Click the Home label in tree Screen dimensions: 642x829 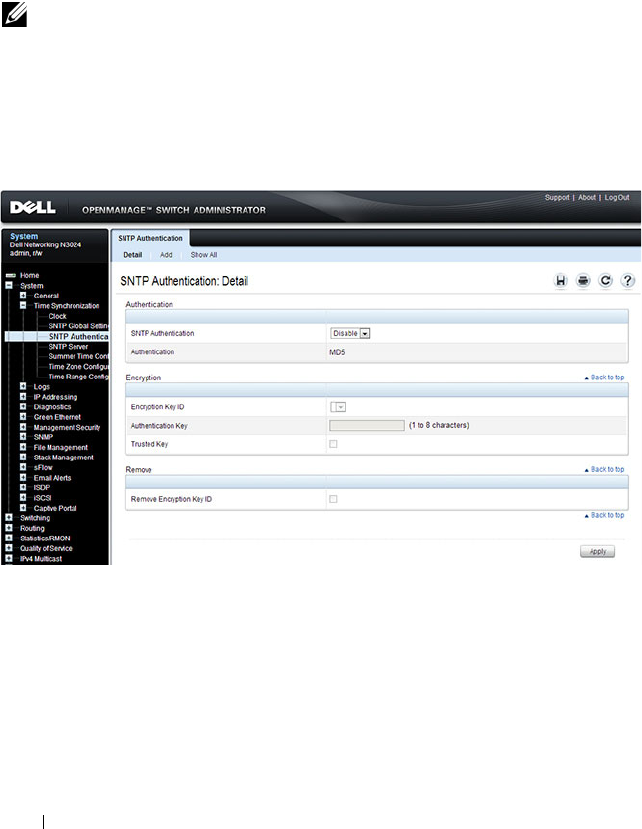click(x=30, y=275)
